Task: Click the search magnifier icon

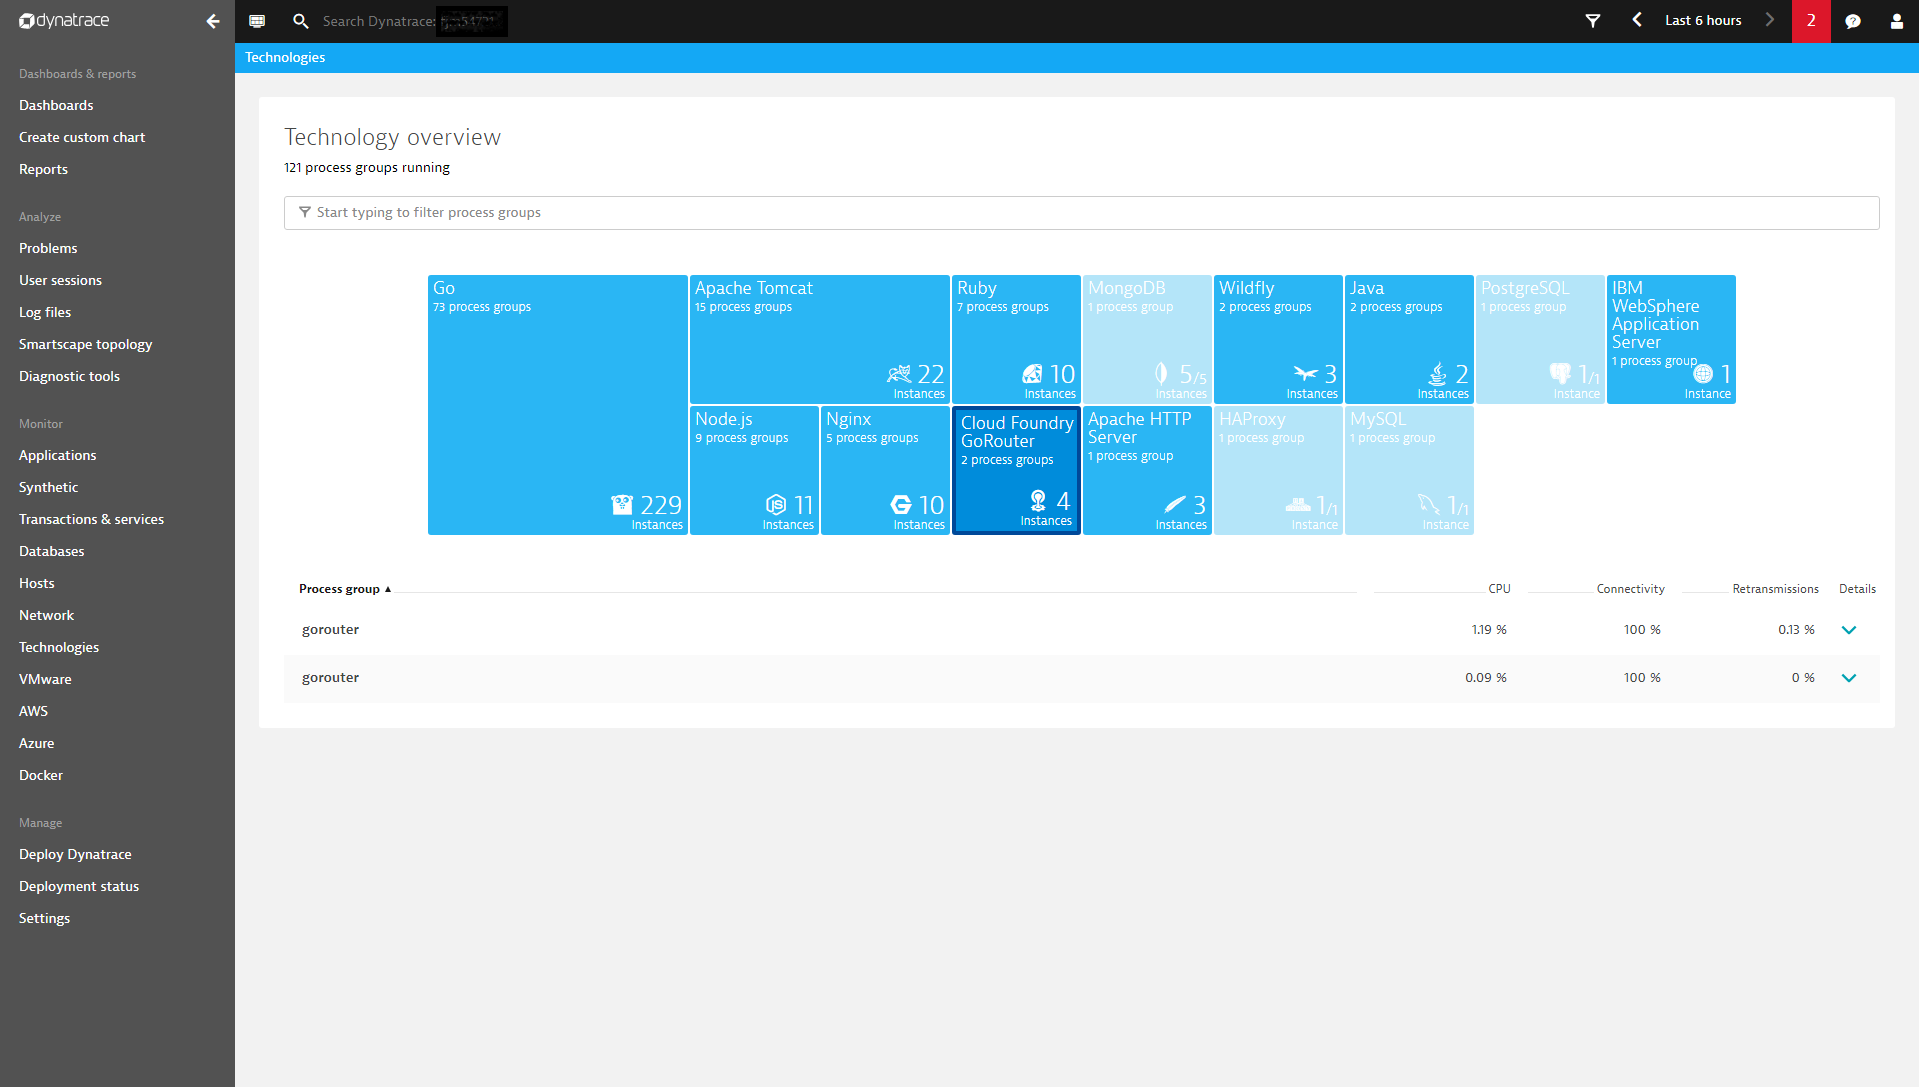Action: 300,21
